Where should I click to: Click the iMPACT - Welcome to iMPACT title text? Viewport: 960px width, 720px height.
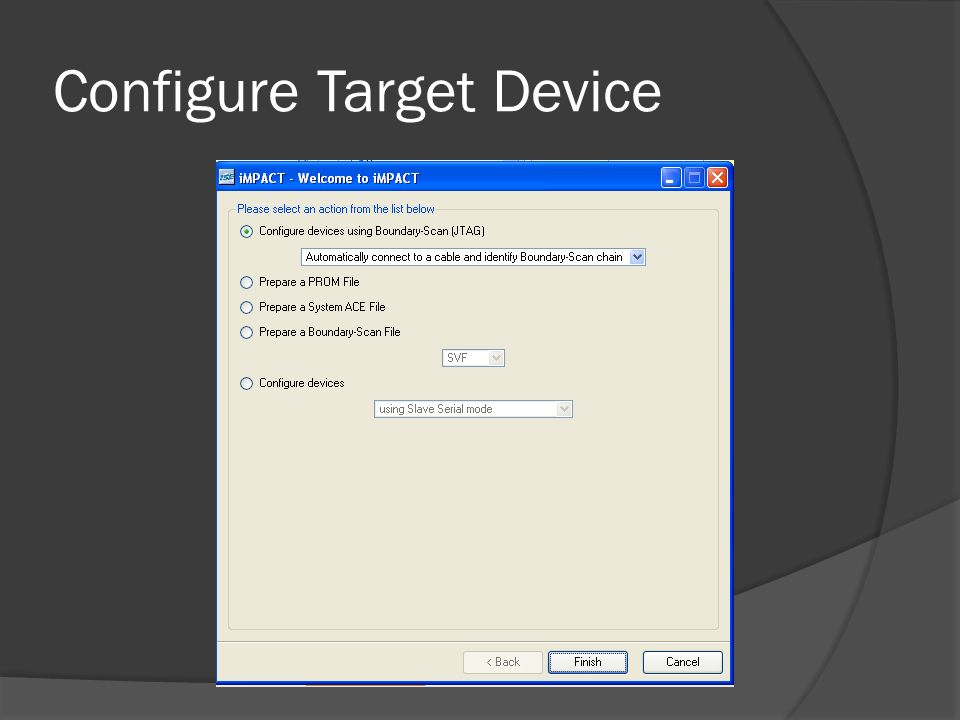pos(329,178)
